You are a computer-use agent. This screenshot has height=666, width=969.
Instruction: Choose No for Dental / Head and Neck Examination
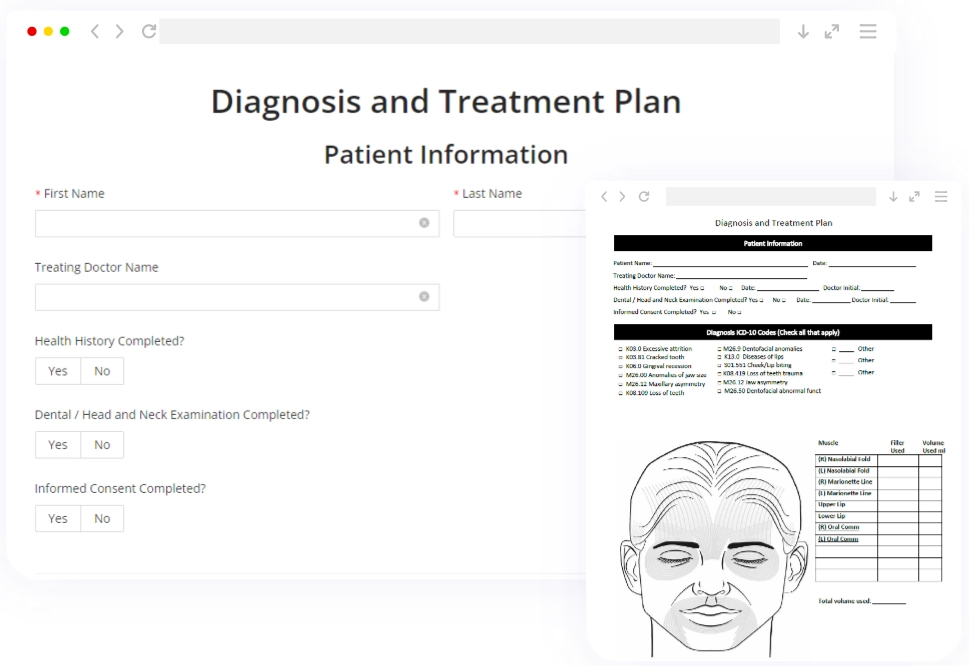click(102, 445)
